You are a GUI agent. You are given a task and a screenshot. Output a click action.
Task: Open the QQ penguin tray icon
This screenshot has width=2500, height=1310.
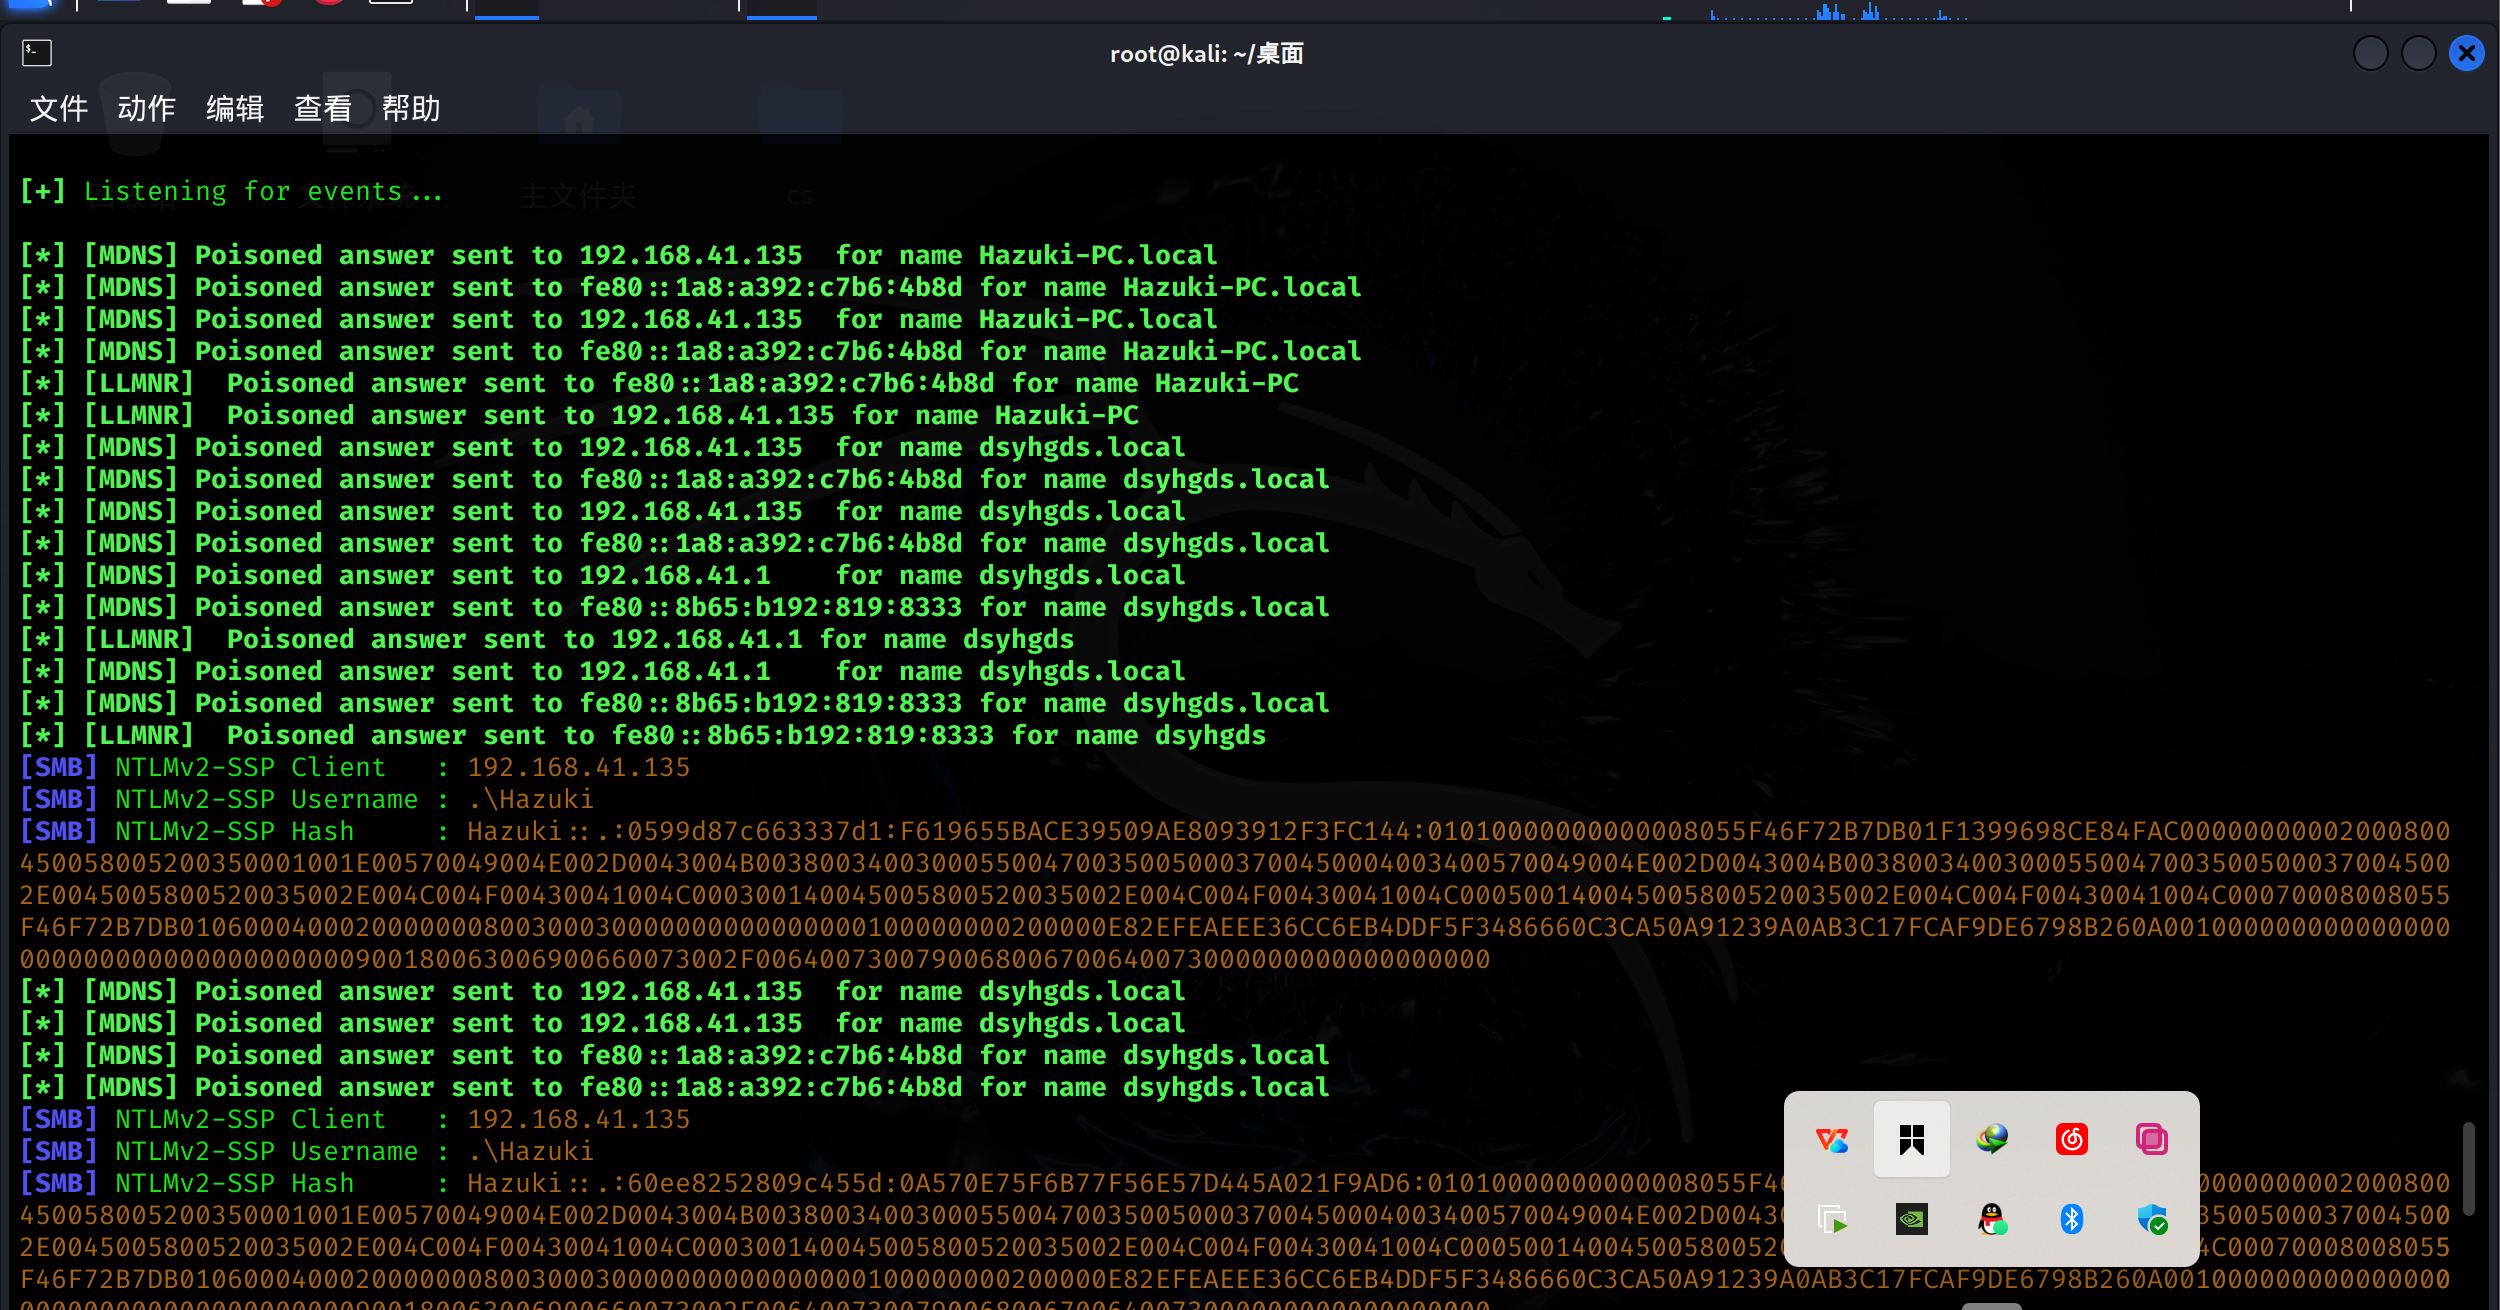point(1991,1219)
